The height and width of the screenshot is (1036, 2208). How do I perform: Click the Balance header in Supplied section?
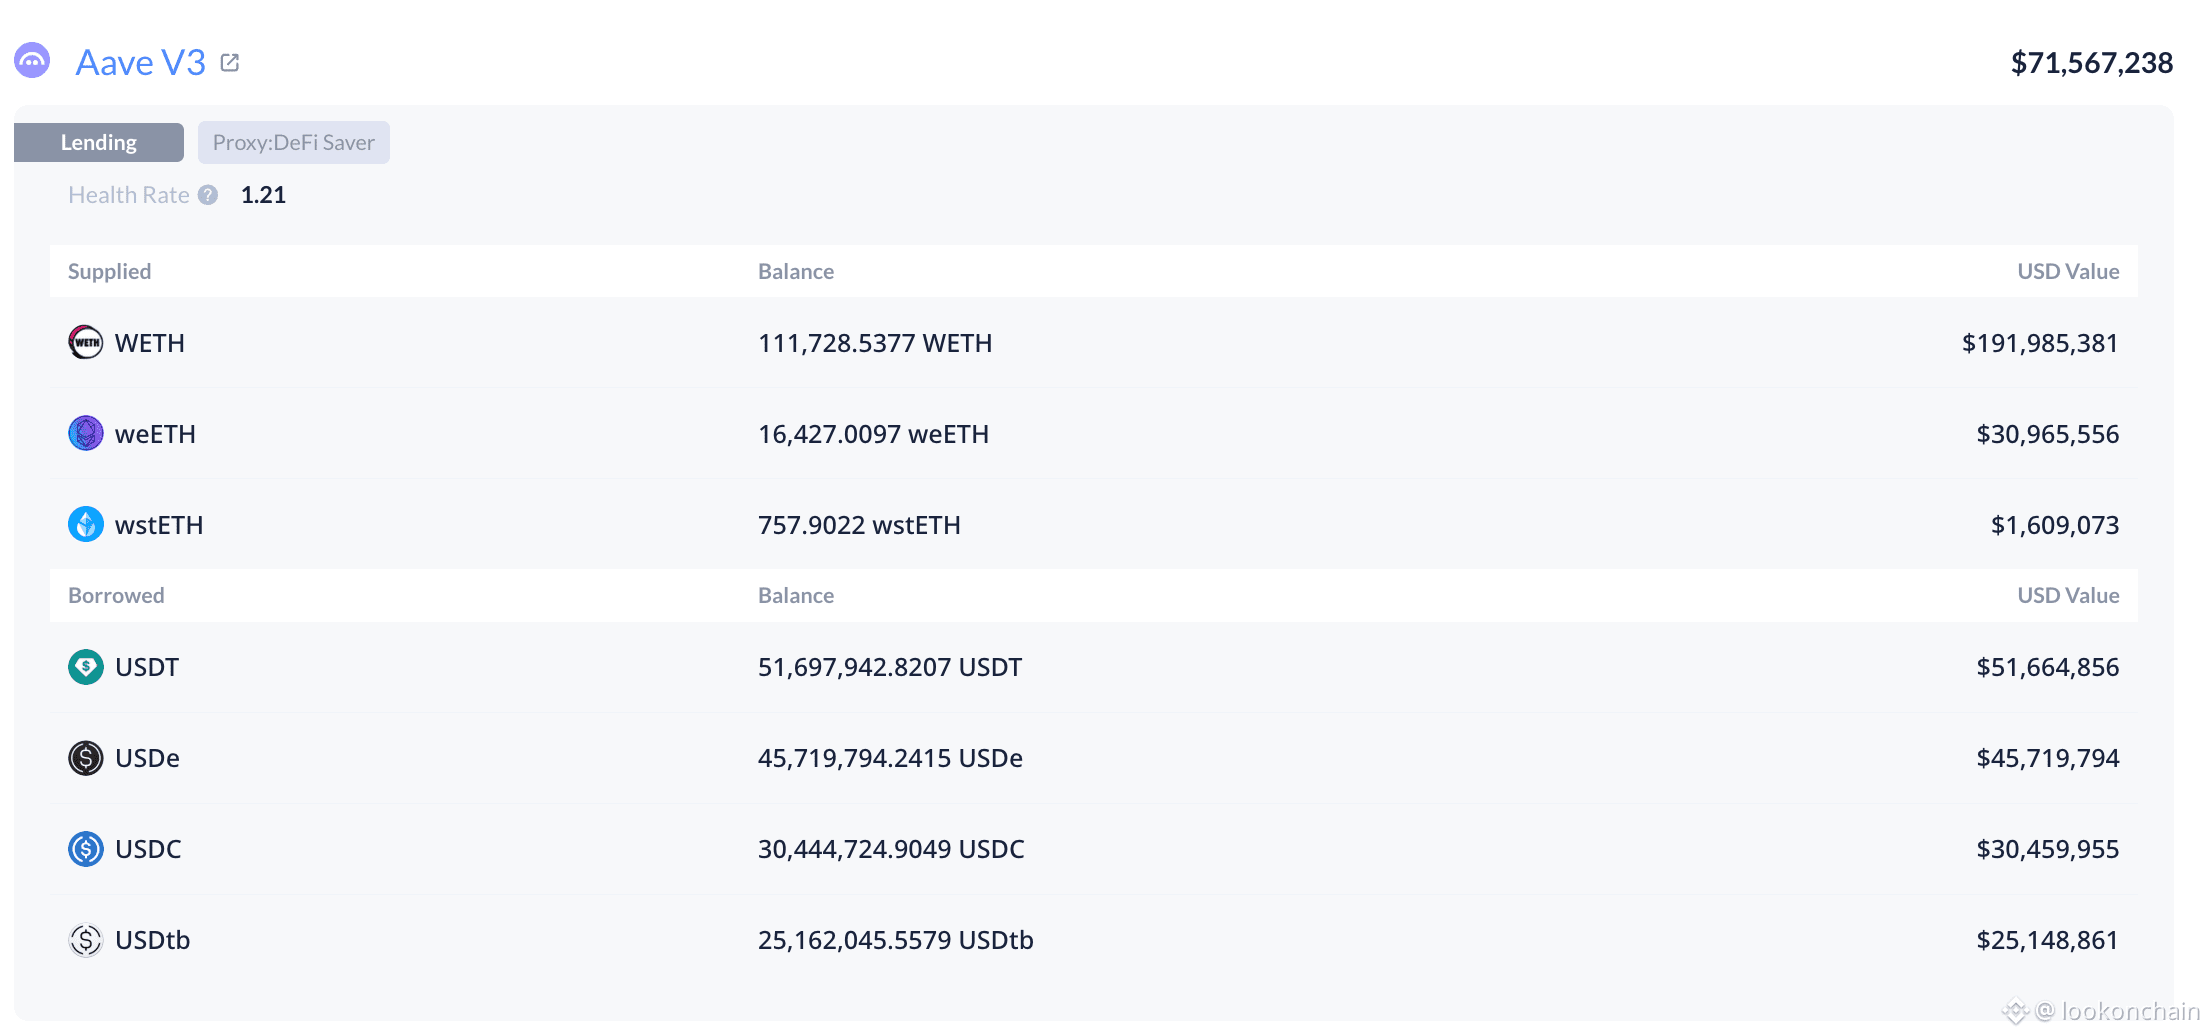tap(796, 272)
